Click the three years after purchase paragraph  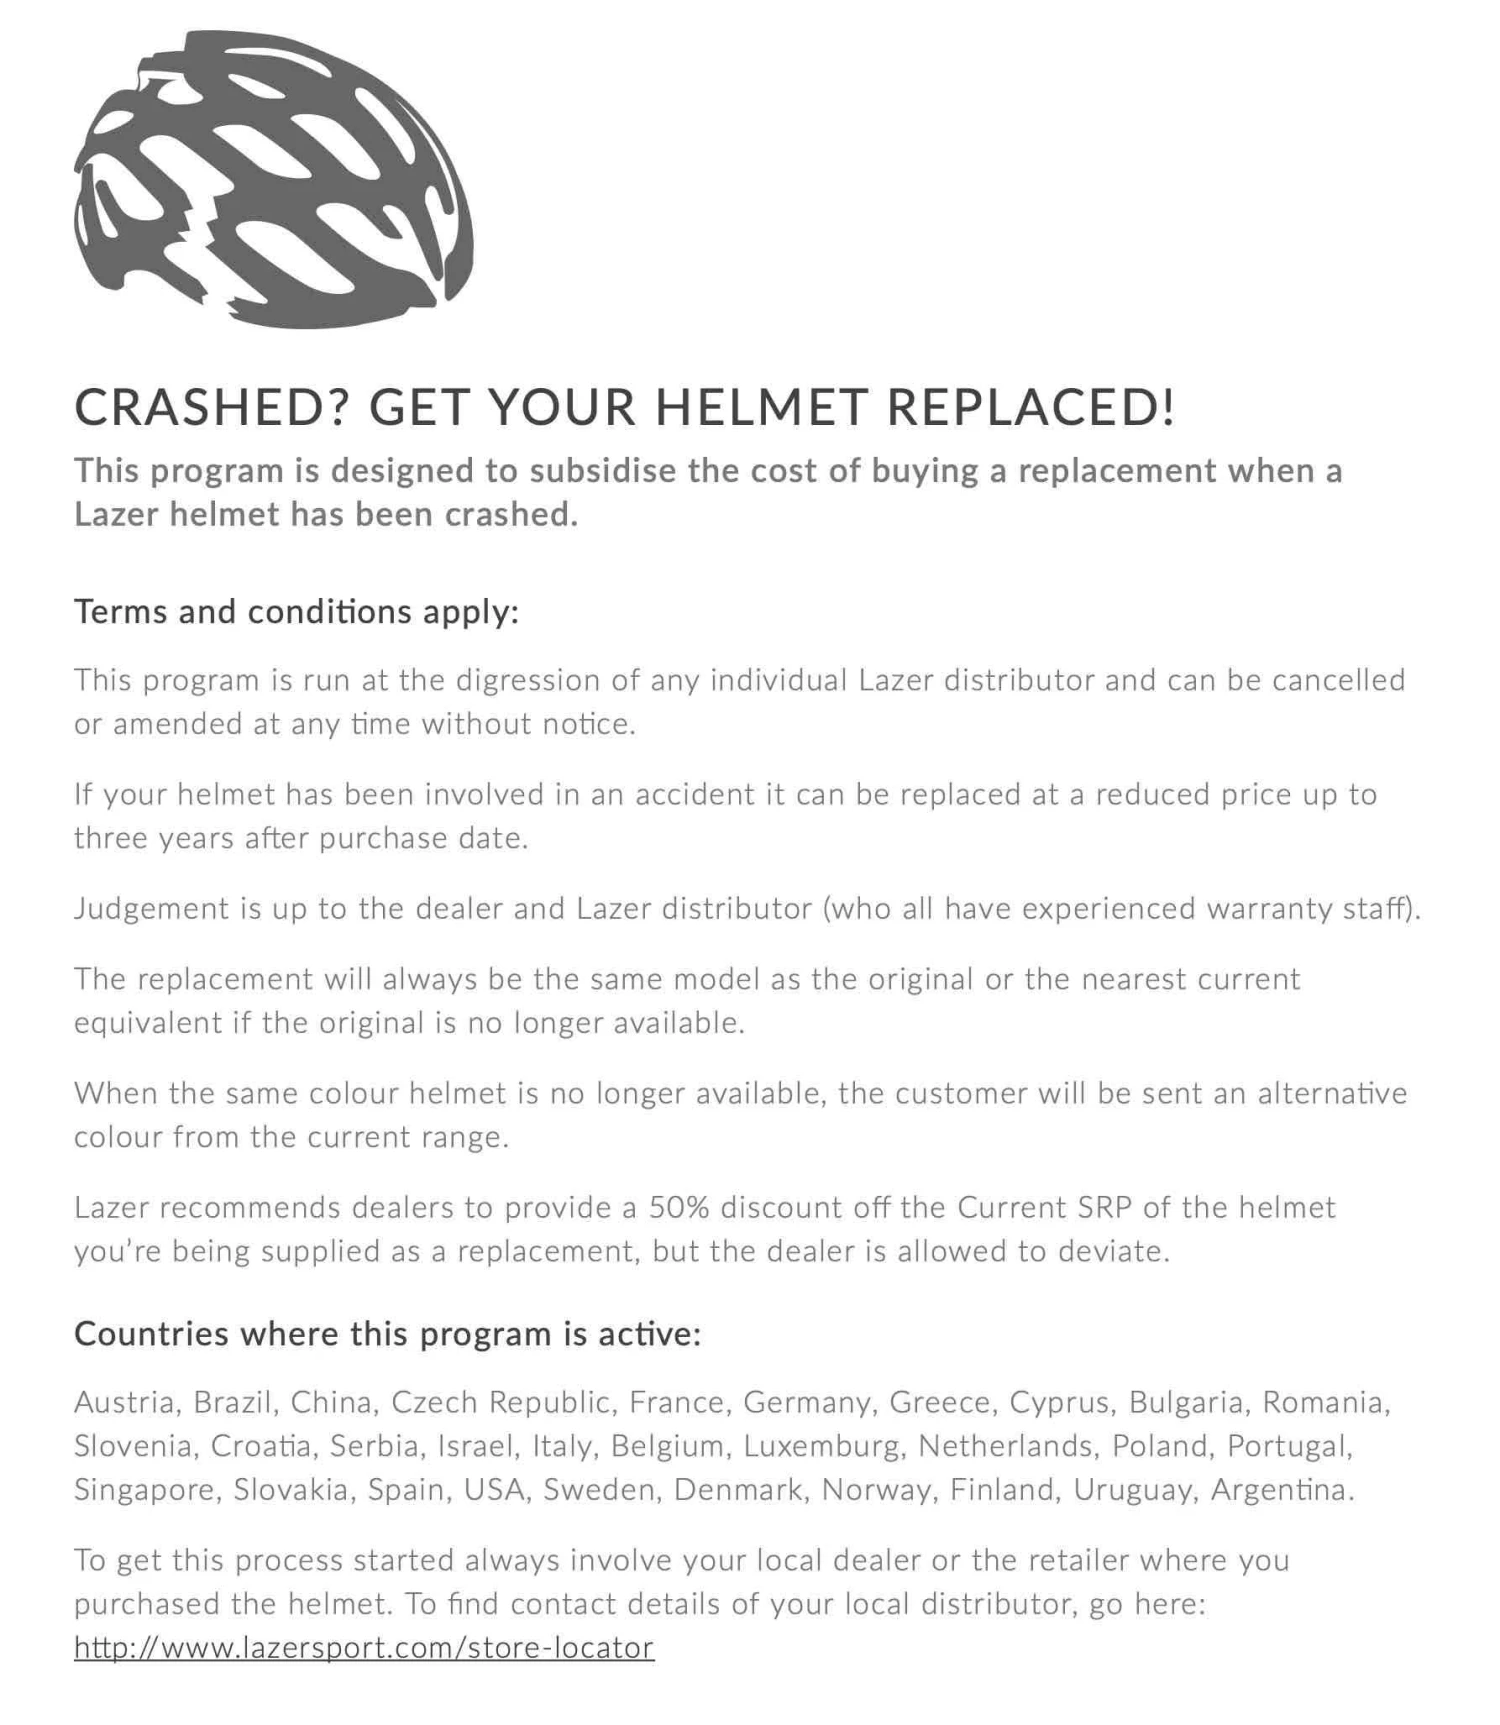coord(725,816)
